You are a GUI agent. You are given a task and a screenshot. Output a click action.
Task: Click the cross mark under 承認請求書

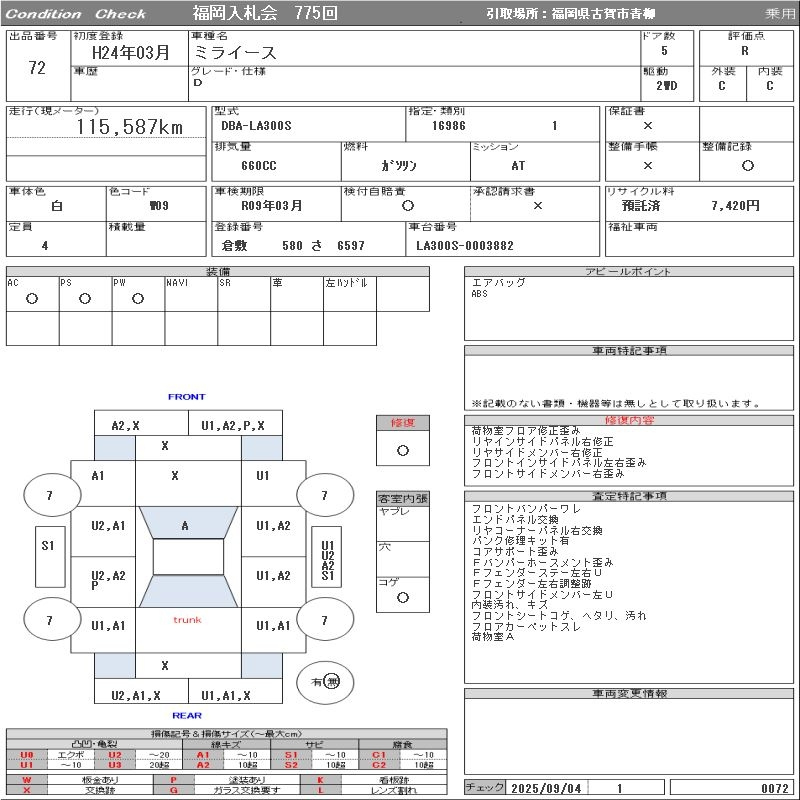pyautogui.click(x=538, y=206)
